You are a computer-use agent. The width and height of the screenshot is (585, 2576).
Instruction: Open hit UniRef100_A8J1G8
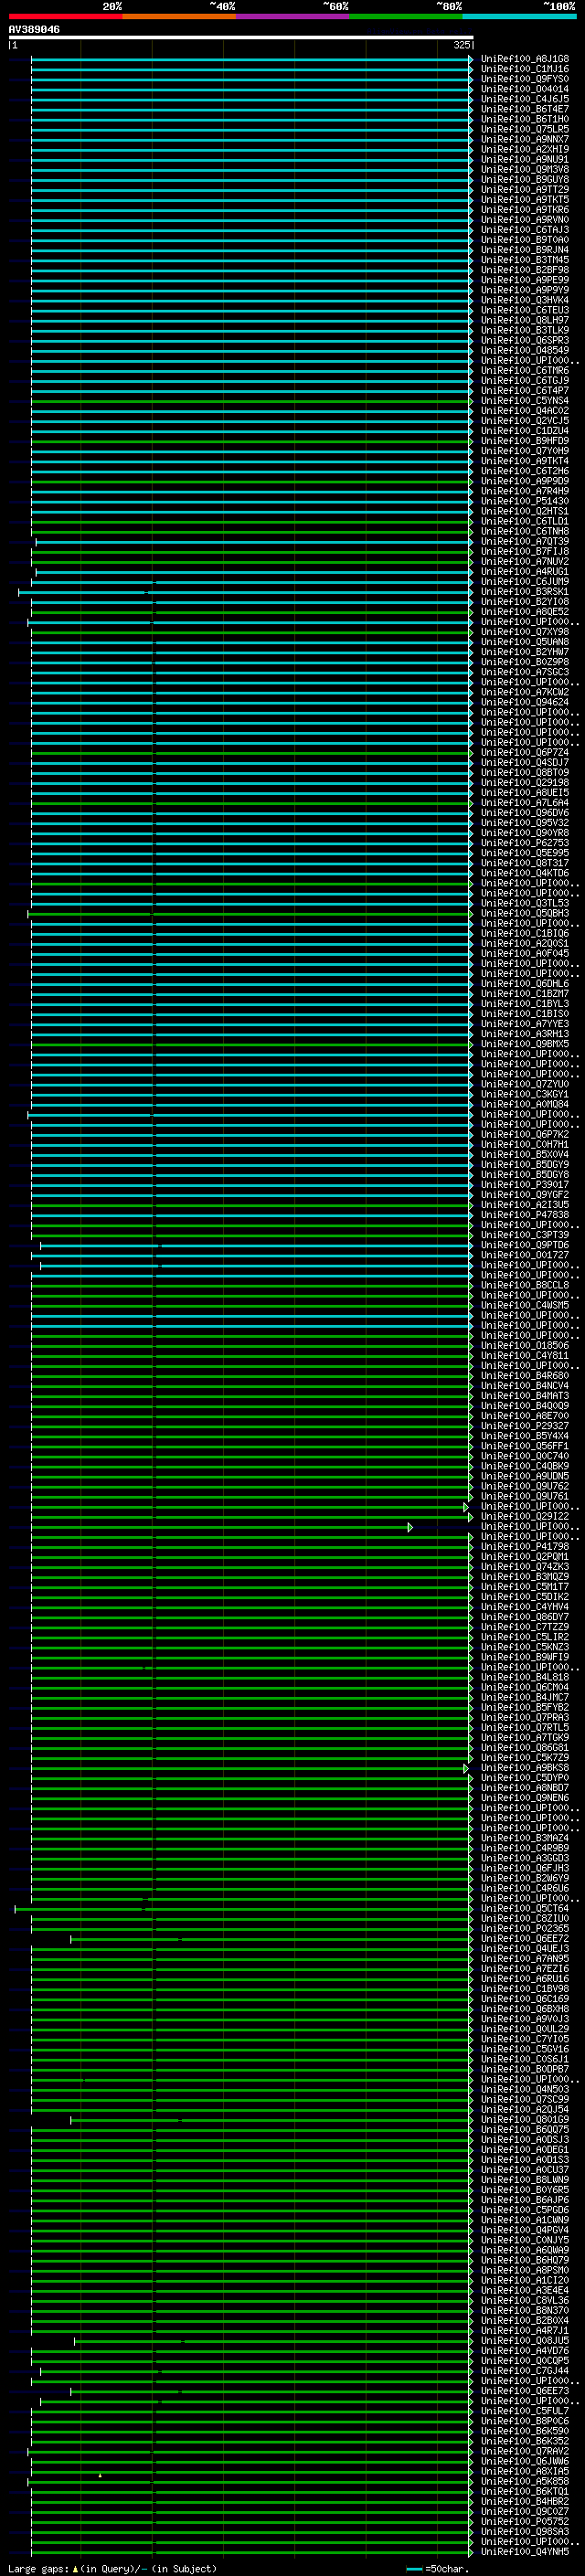click(x=525, y=59)
